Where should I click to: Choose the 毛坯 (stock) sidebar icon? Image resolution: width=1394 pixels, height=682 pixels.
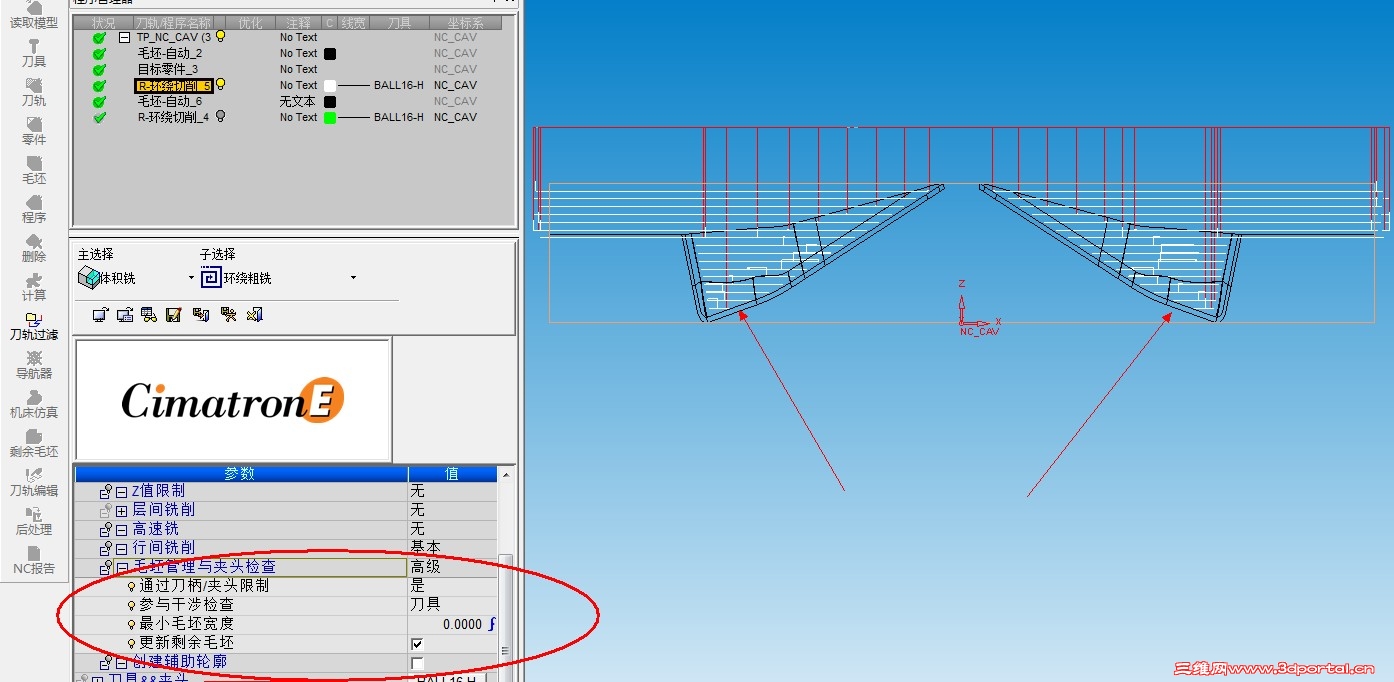pyautogui.click(x=34, y=170)
